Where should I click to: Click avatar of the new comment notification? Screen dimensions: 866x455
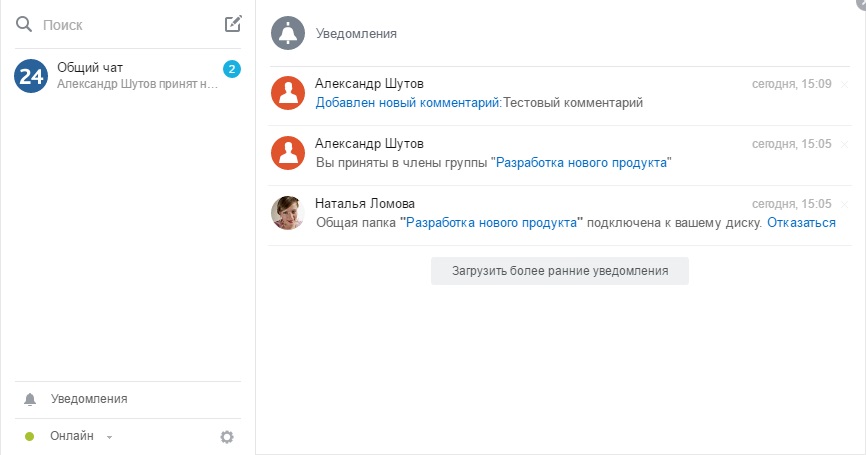tap(288, 93)
